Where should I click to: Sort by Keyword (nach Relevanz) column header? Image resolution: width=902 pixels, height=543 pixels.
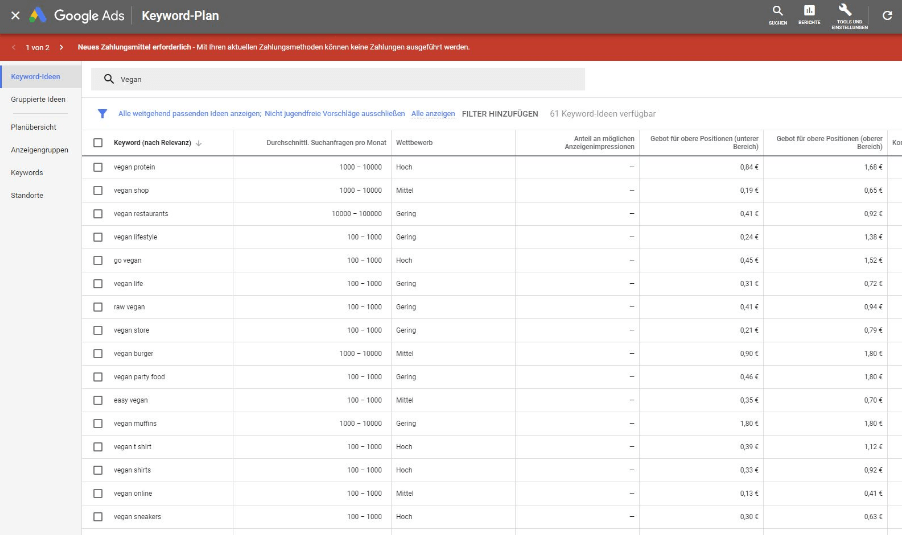(152, 143)
